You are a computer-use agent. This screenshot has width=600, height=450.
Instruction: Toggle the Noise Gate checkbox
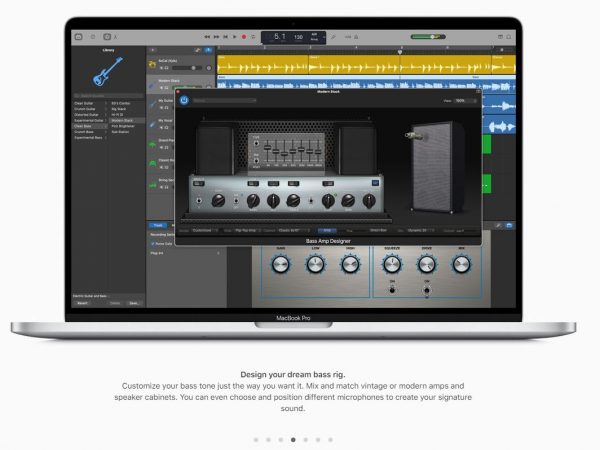coord(153,244)
